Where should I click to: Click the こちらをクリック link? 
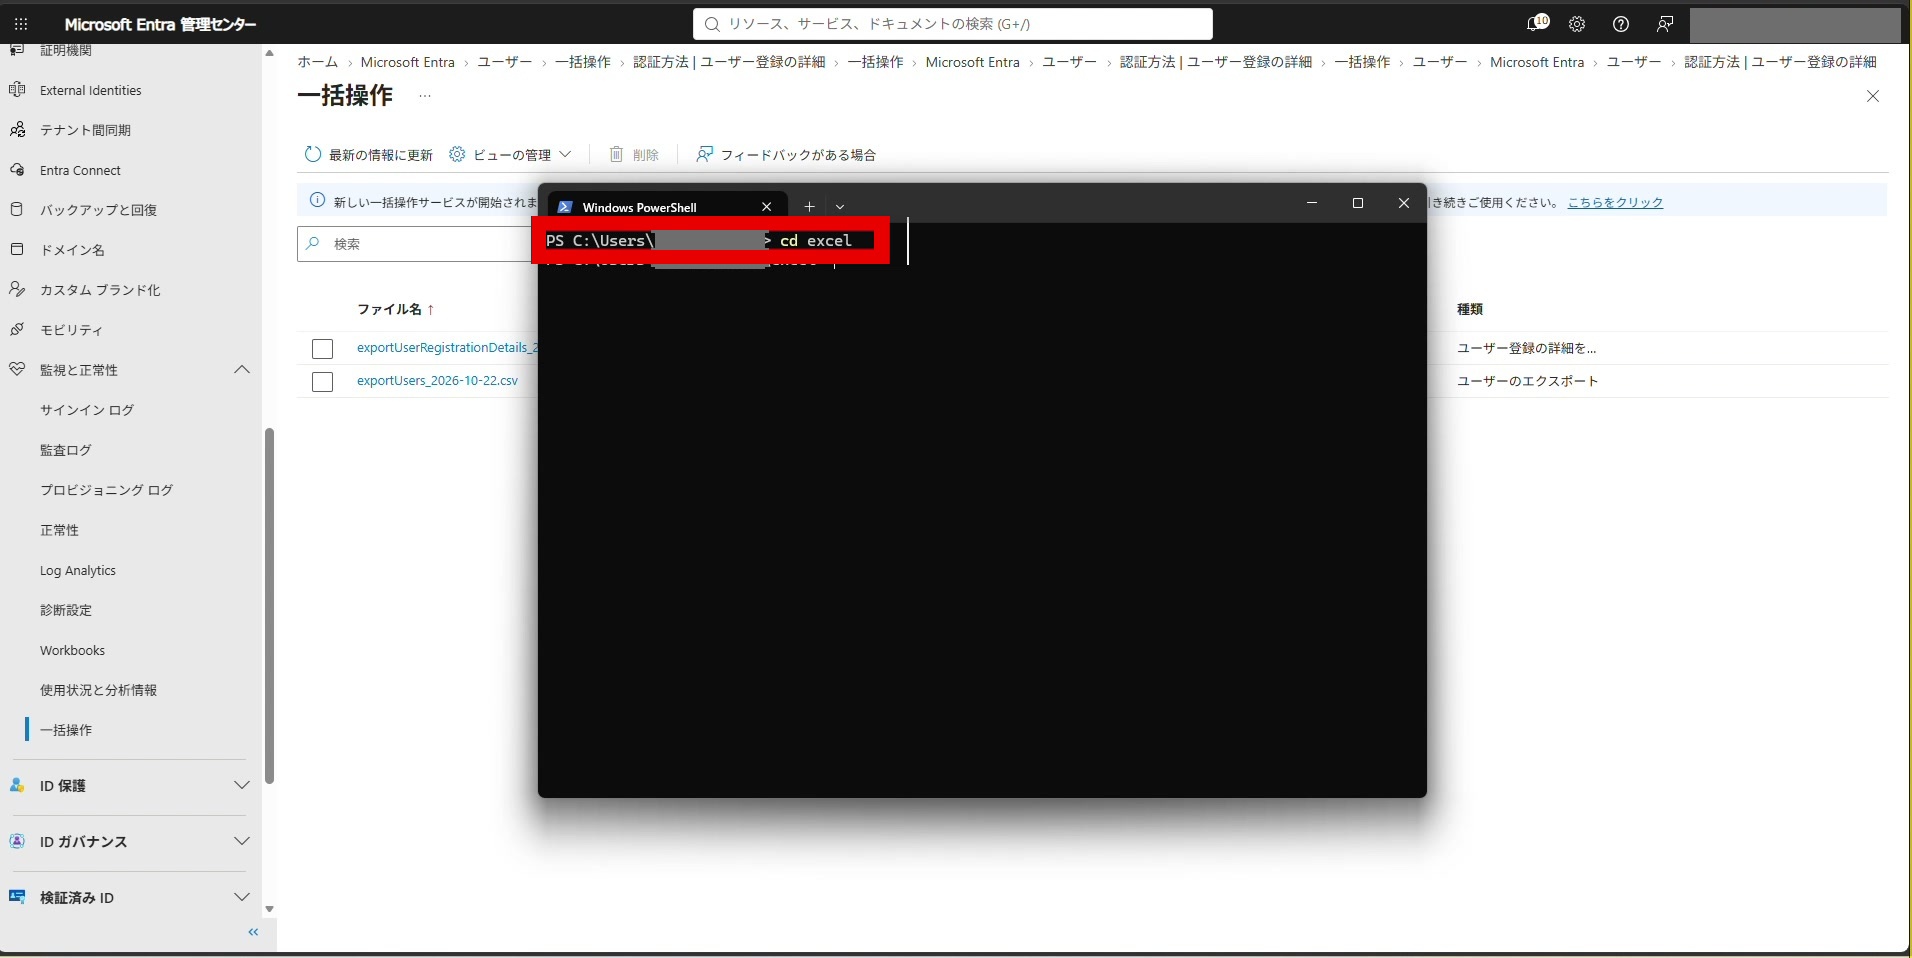click(x=1615, y=202)
